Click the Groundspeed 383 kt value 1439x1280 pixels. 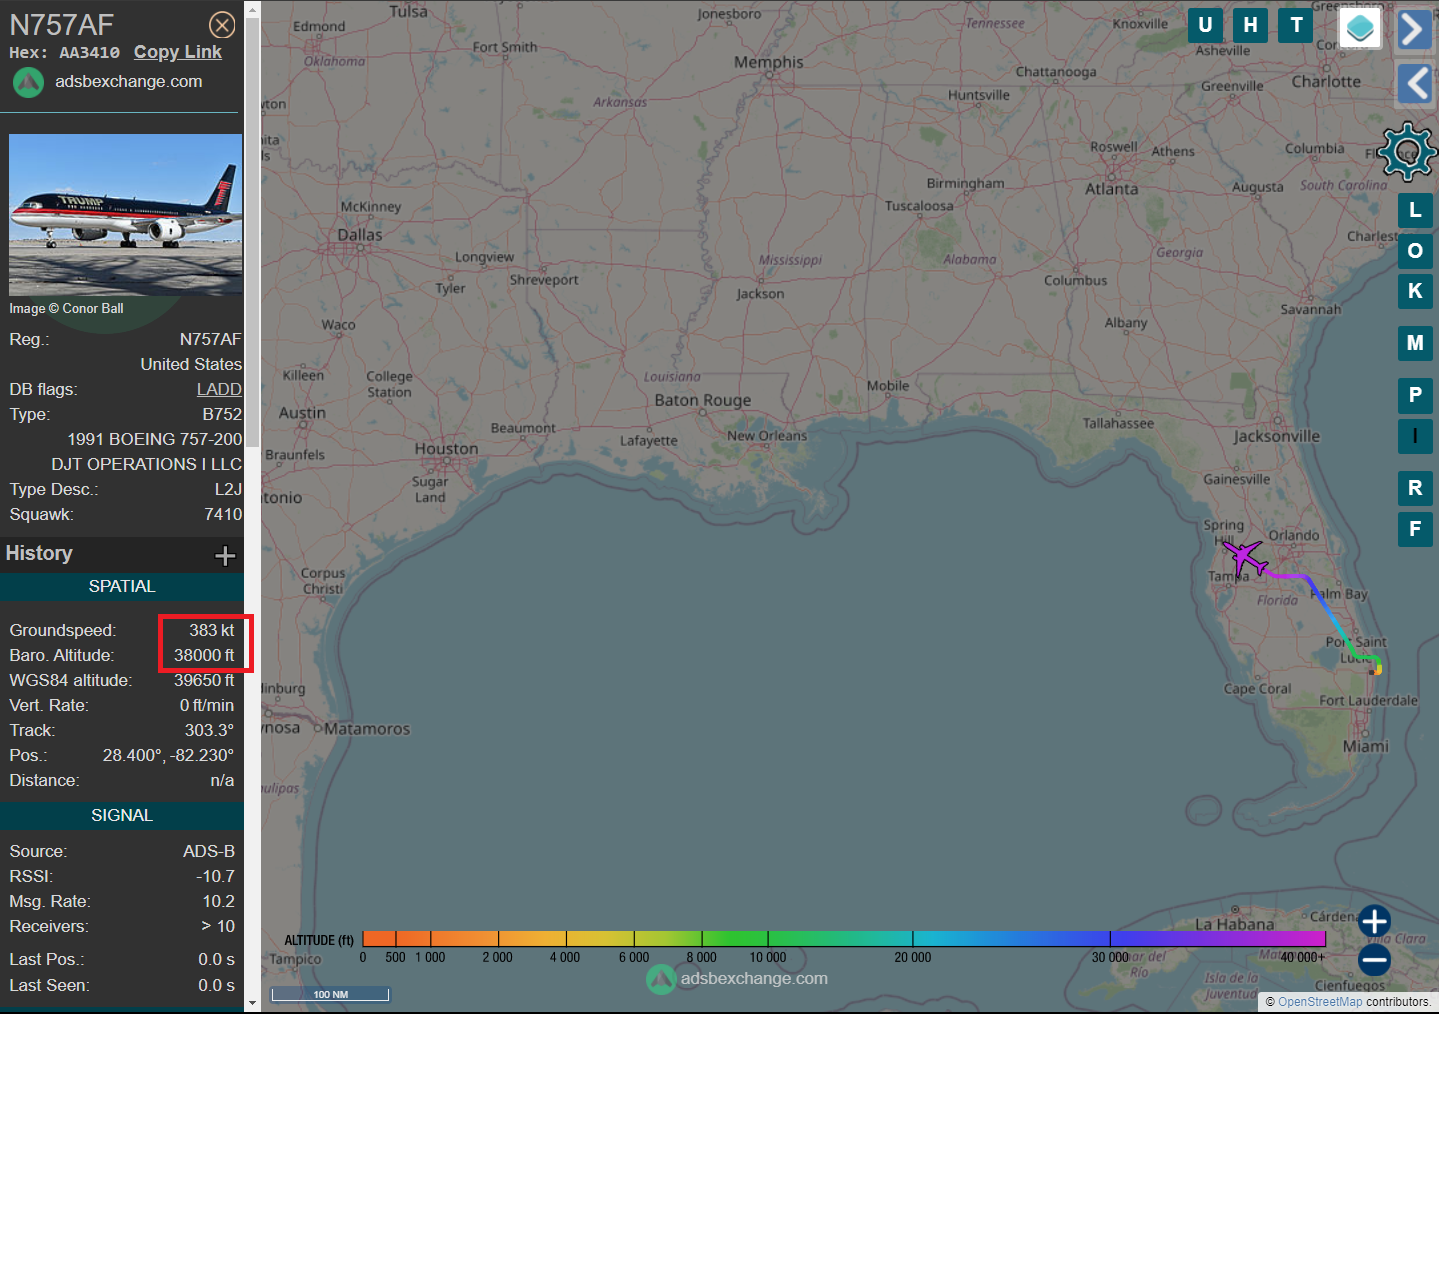(x=212, y=630)
